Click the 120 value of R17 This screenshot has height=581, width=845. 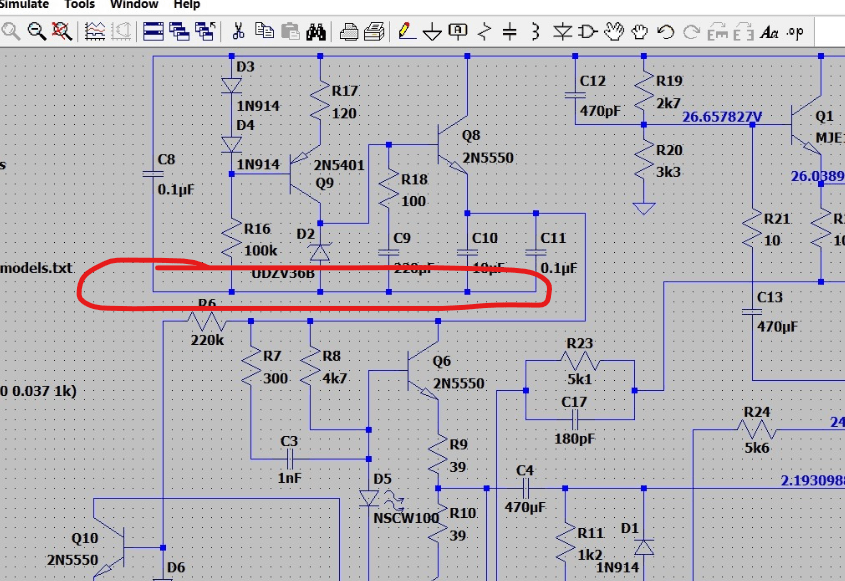(344, 113)
